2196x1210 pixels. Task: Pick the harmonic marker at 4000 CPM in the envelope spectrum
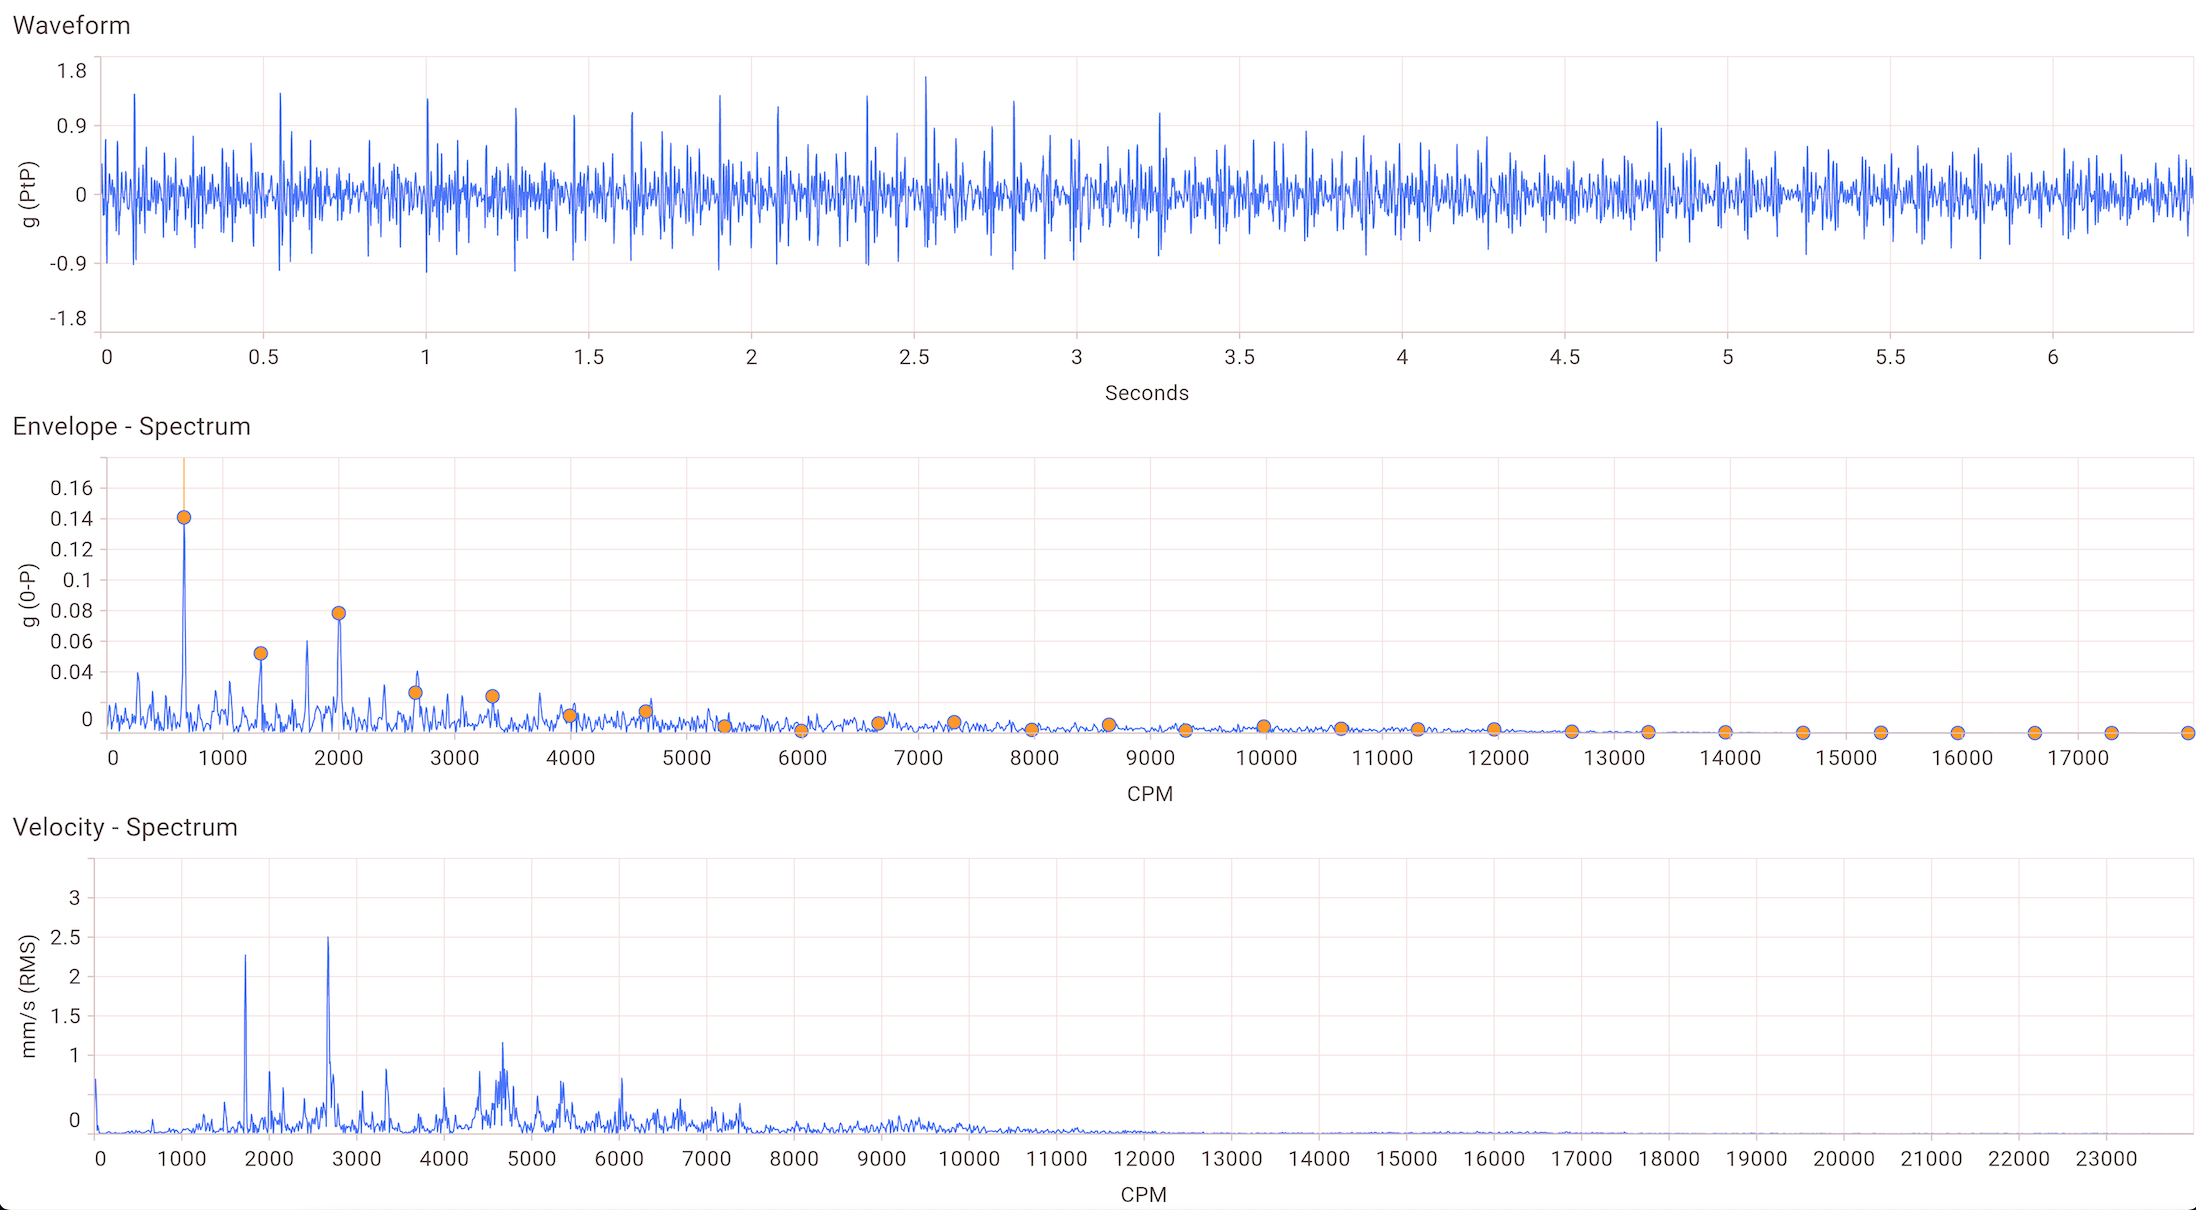pos(570,716)
